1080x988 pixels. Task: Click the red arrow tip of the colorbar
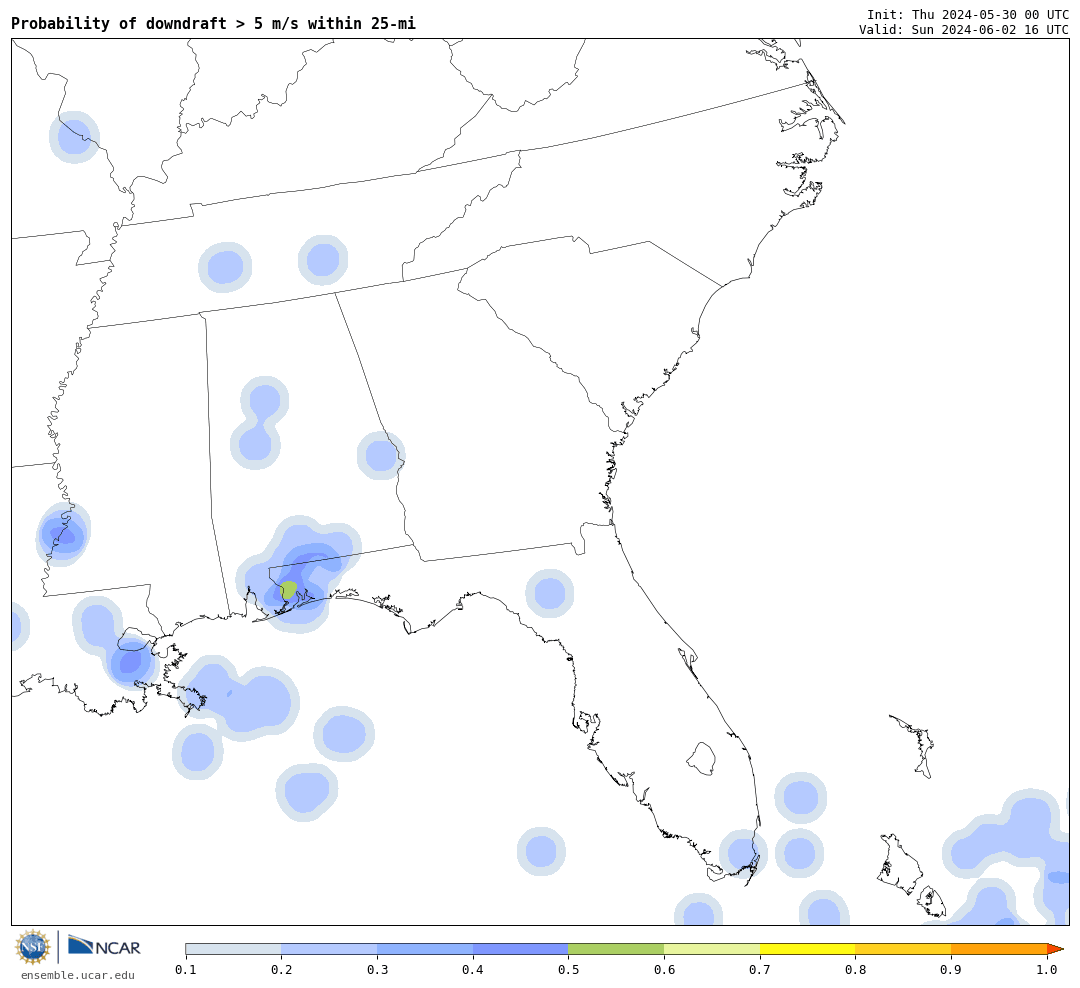(1055, 949)
